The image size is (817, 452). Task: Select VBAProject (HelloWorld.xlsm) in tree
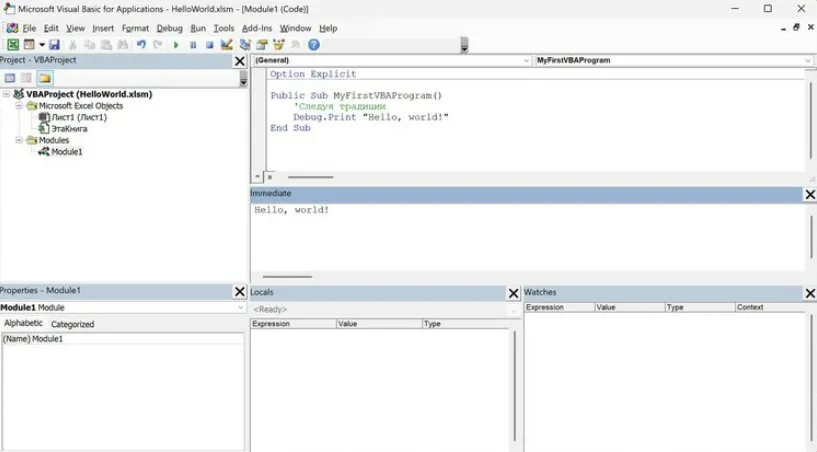89,94
